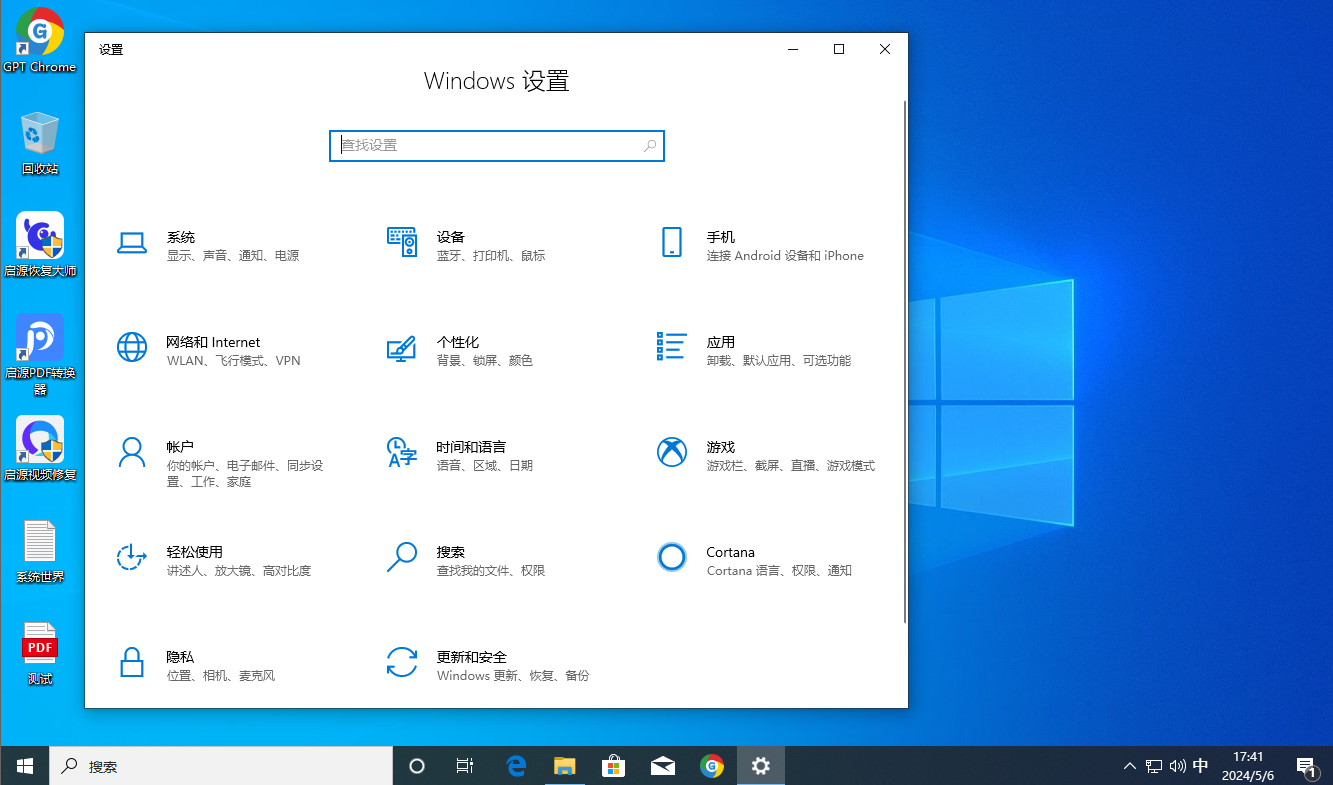
Task: Open File Explorer from the taskbar
Action: [x=565, y=766]
